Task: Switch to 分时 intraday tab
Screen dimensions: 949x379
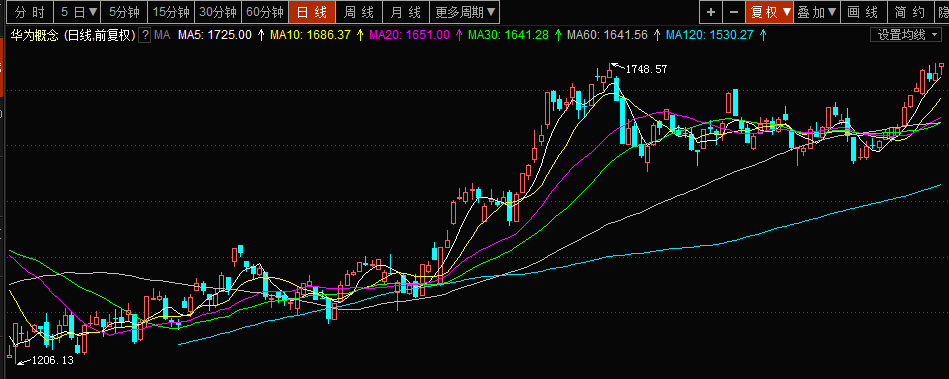Action: tap(29, 12)
